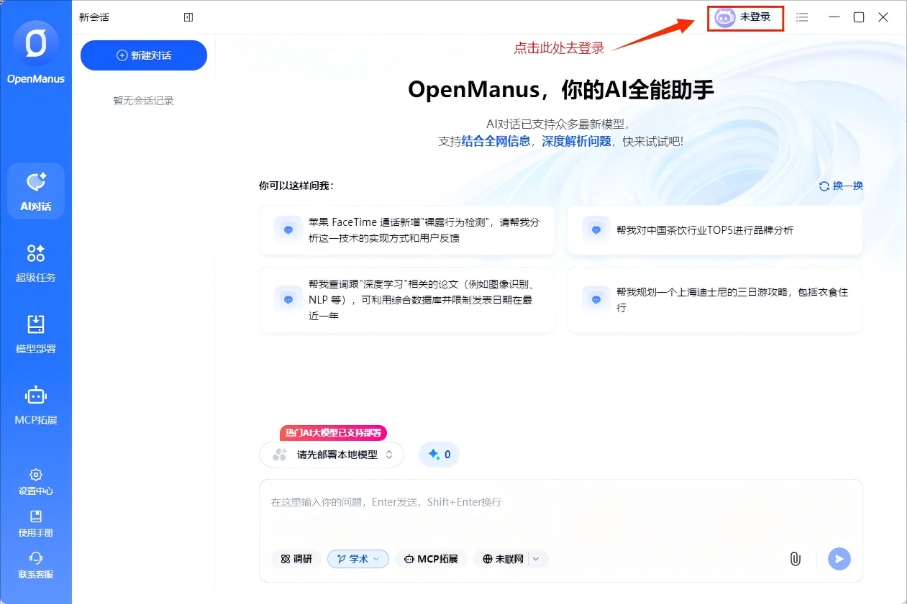Select the AI对话 sidebar menu item
The width and height of the screenshot is (907, 604).
click(36, 190)
